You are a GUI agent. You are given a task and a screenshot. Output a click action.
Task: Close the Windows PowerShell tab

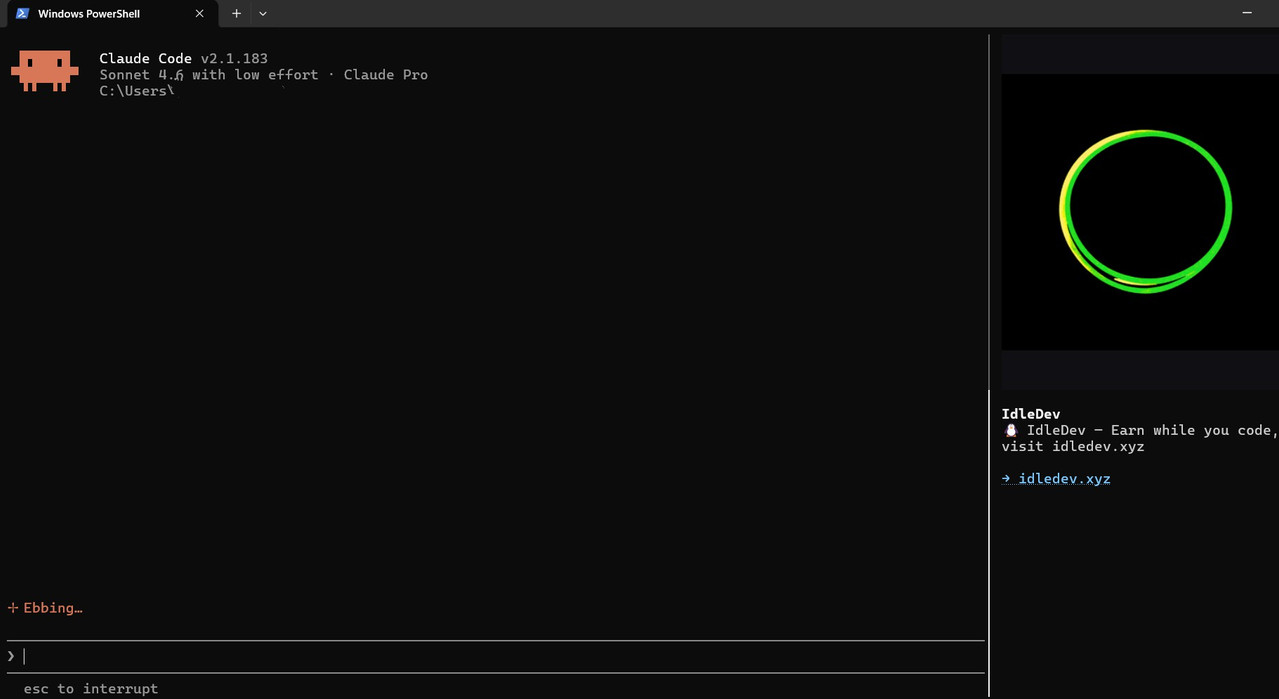click(x=199, y=14)
